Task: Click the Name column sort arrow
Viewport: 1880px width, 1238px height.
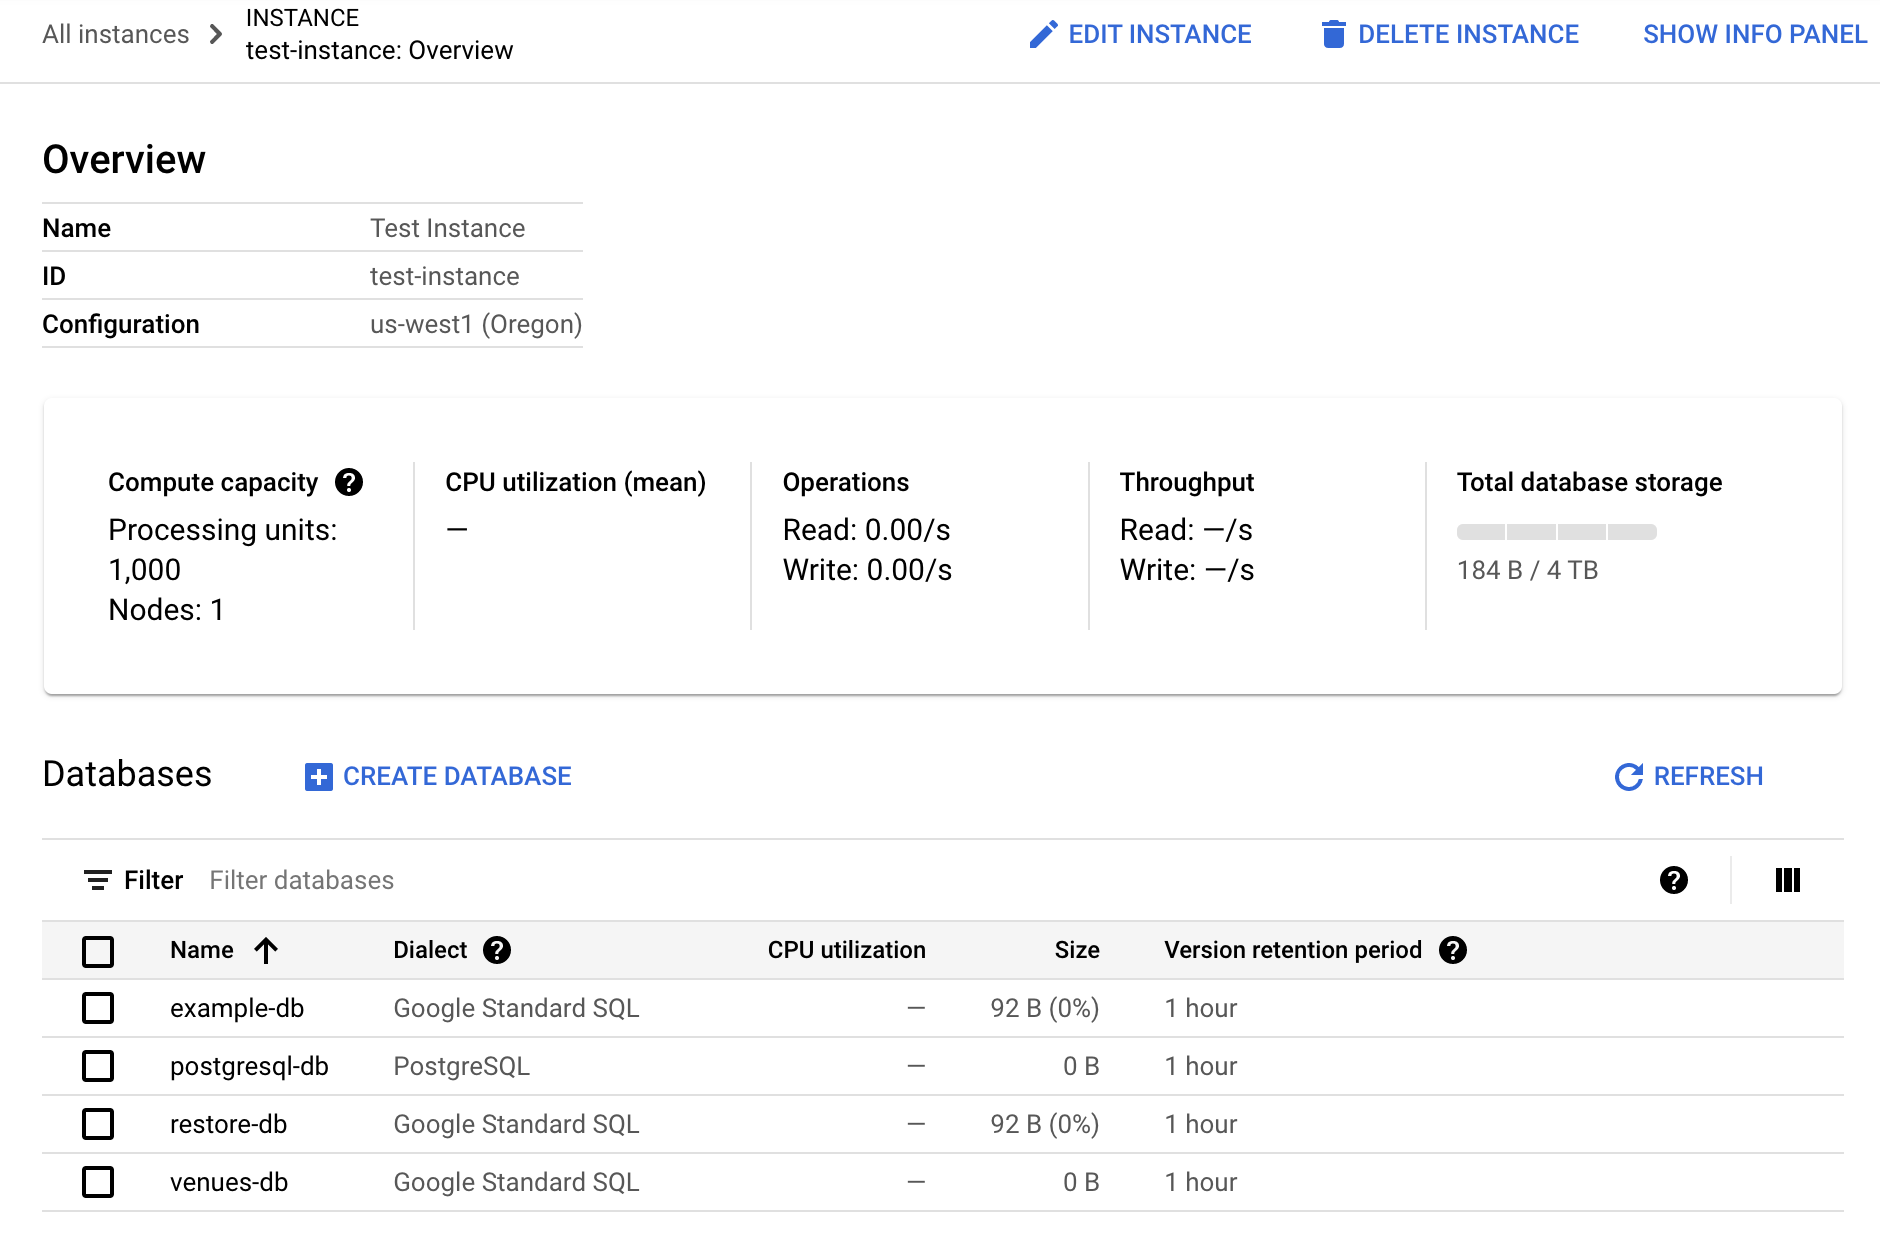Action: coord(266,950)
